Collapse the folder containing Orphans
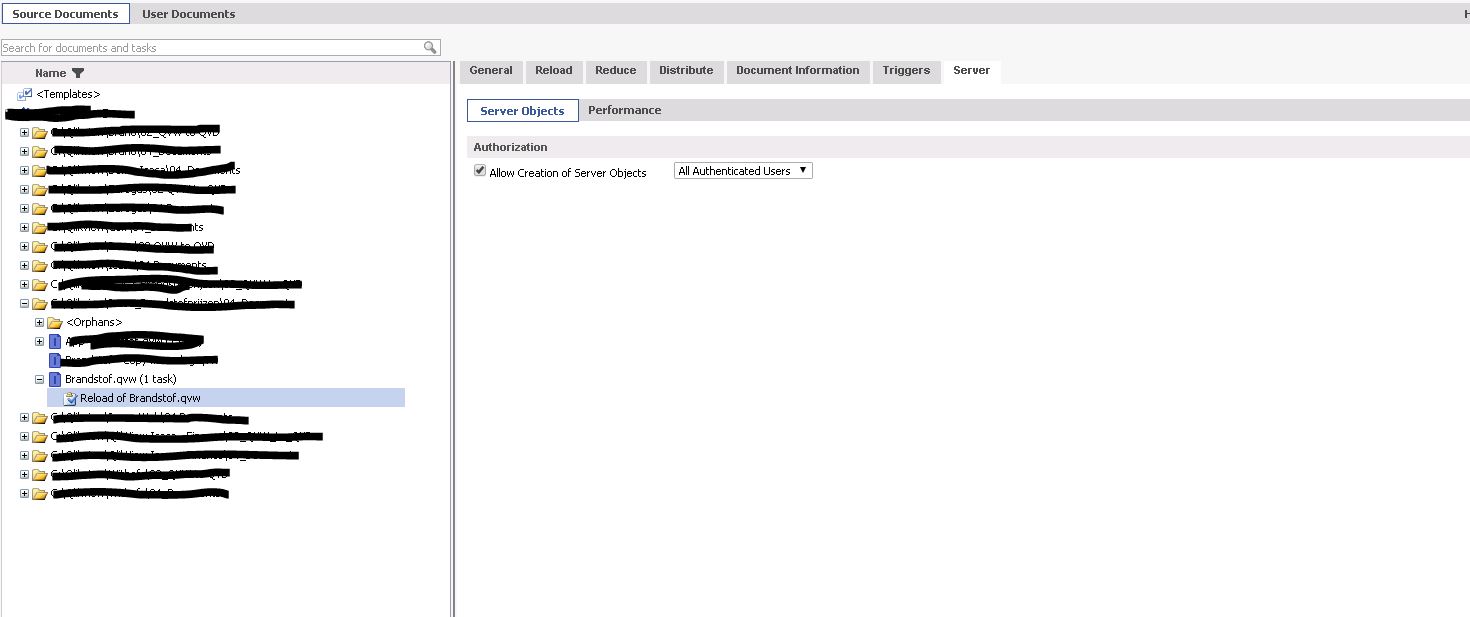Screen dimensions: 1470x617 point(25,304)
